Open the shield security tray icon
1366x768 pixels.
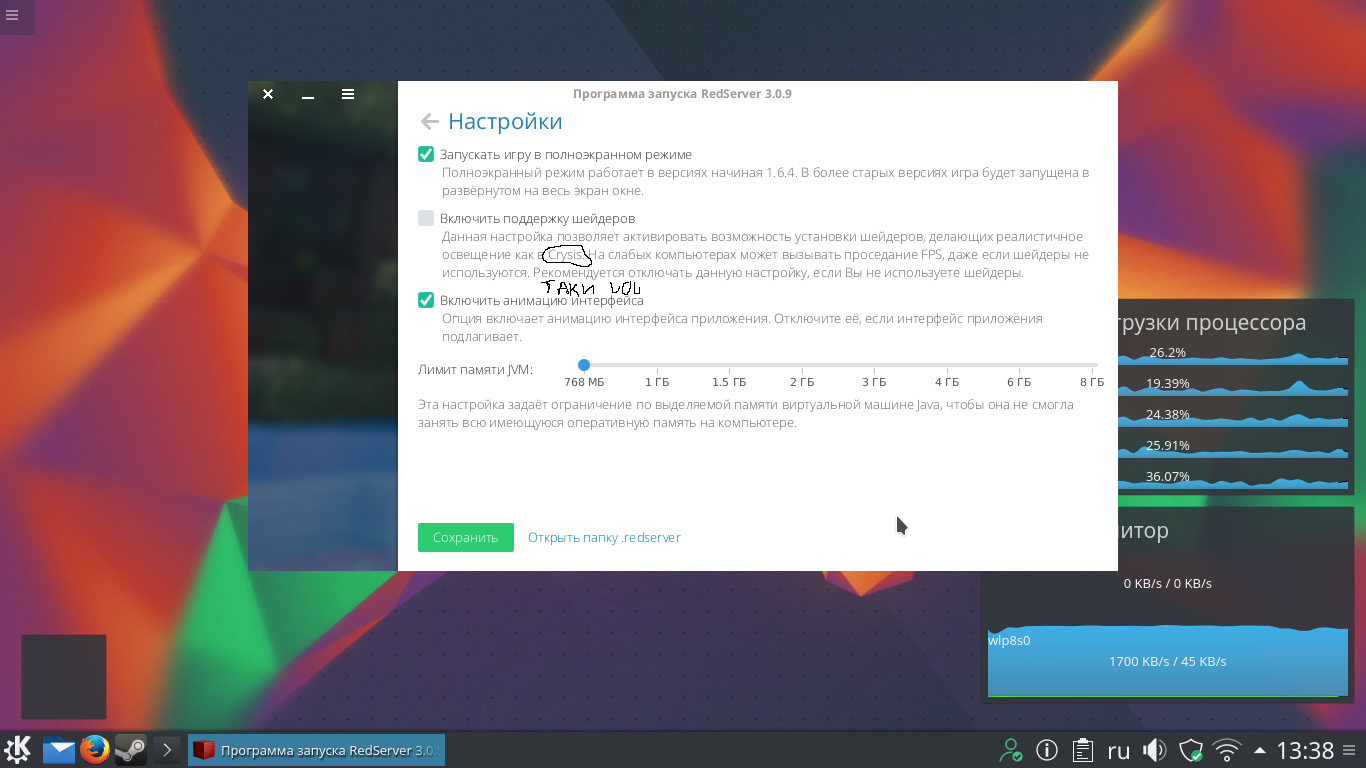1190,750
